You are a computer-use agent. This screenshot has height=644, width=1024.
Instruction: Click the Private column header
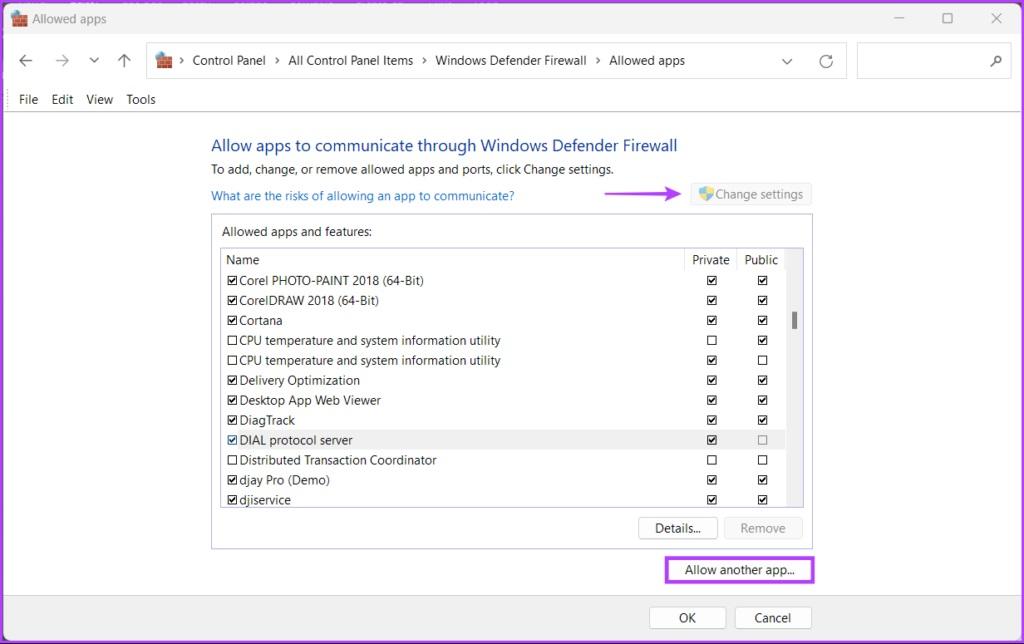pyautogui.click(x=711, y=260)
